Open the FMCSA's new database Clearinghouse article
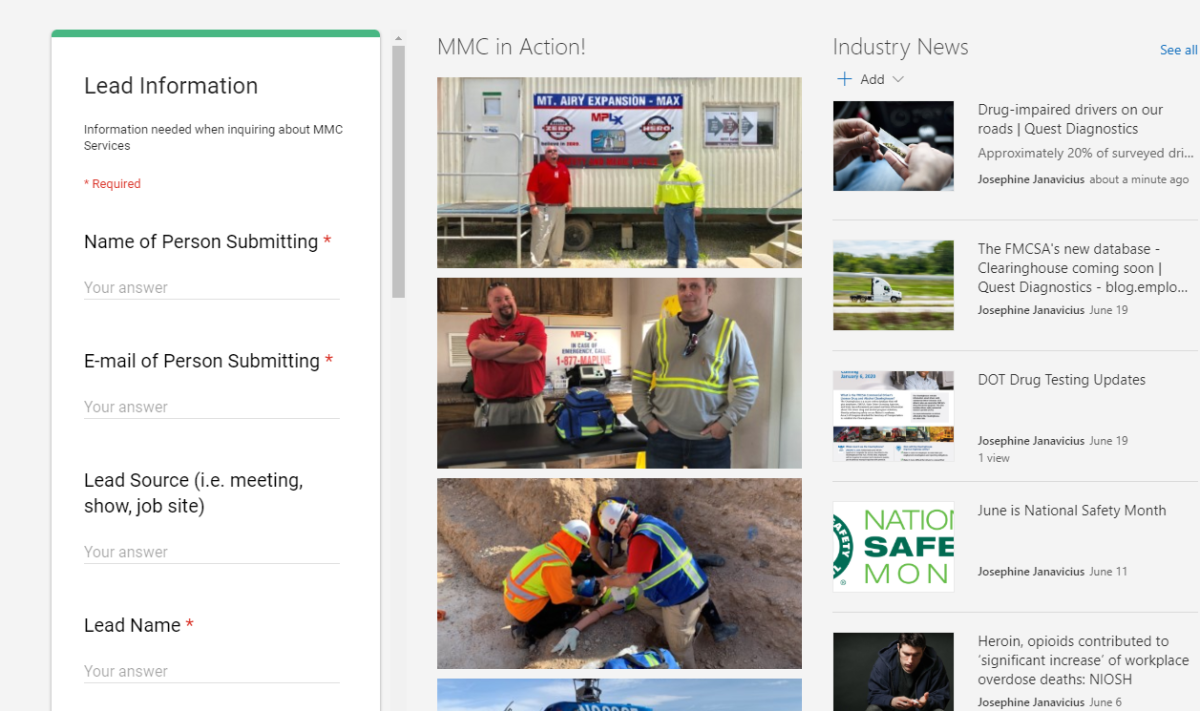Image resolution: width=1200 pixels, height=711 pixels. 1070,267
